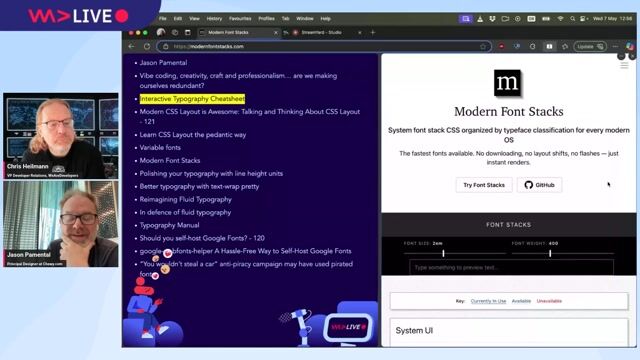
Task: Click the battery status icon
Action: coord(546,19)
